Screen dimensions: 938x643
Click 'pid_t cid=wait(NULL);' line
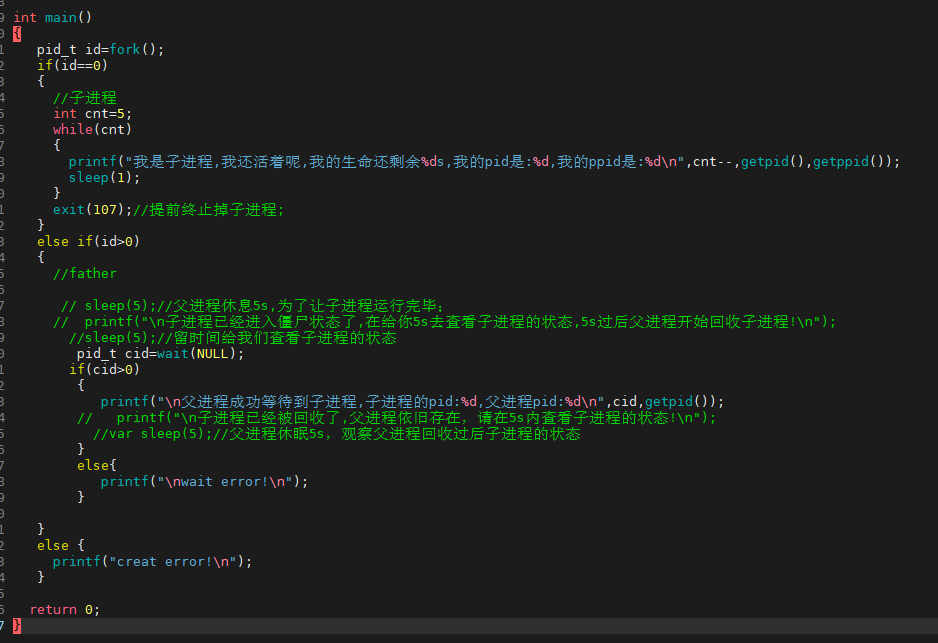click(160, 354)
